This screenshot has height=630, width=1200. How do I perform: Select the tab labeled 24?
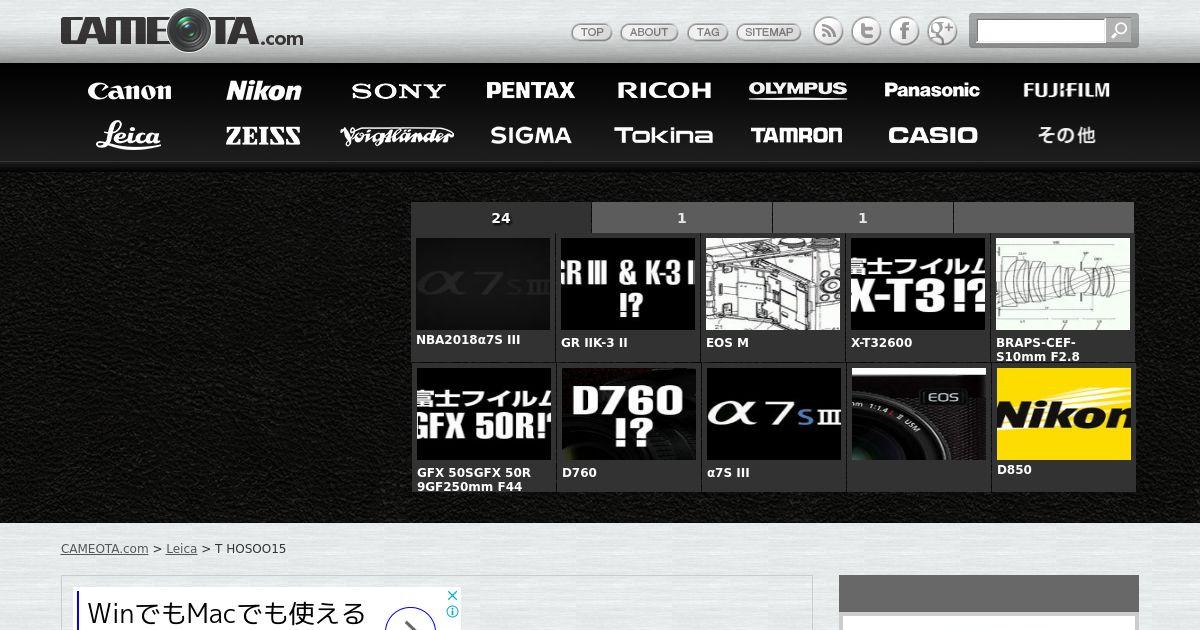click(x=501, y=218)
